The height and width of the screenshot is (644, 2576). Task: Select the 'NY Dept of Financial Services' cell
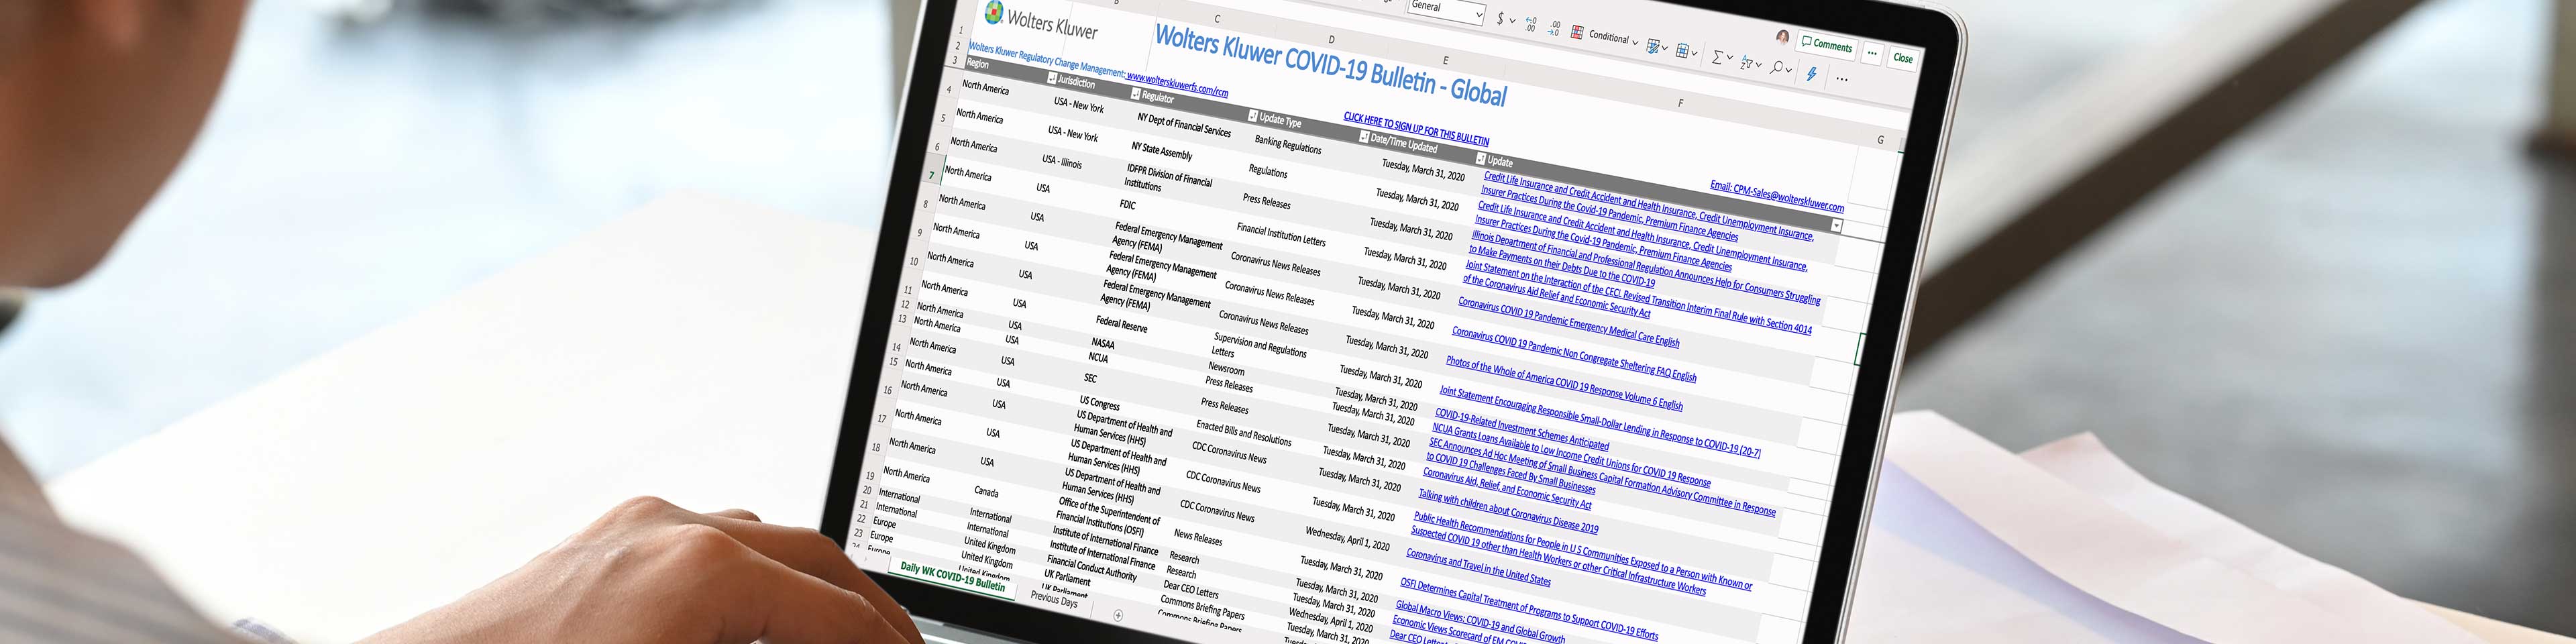(x=1184, y=124)
